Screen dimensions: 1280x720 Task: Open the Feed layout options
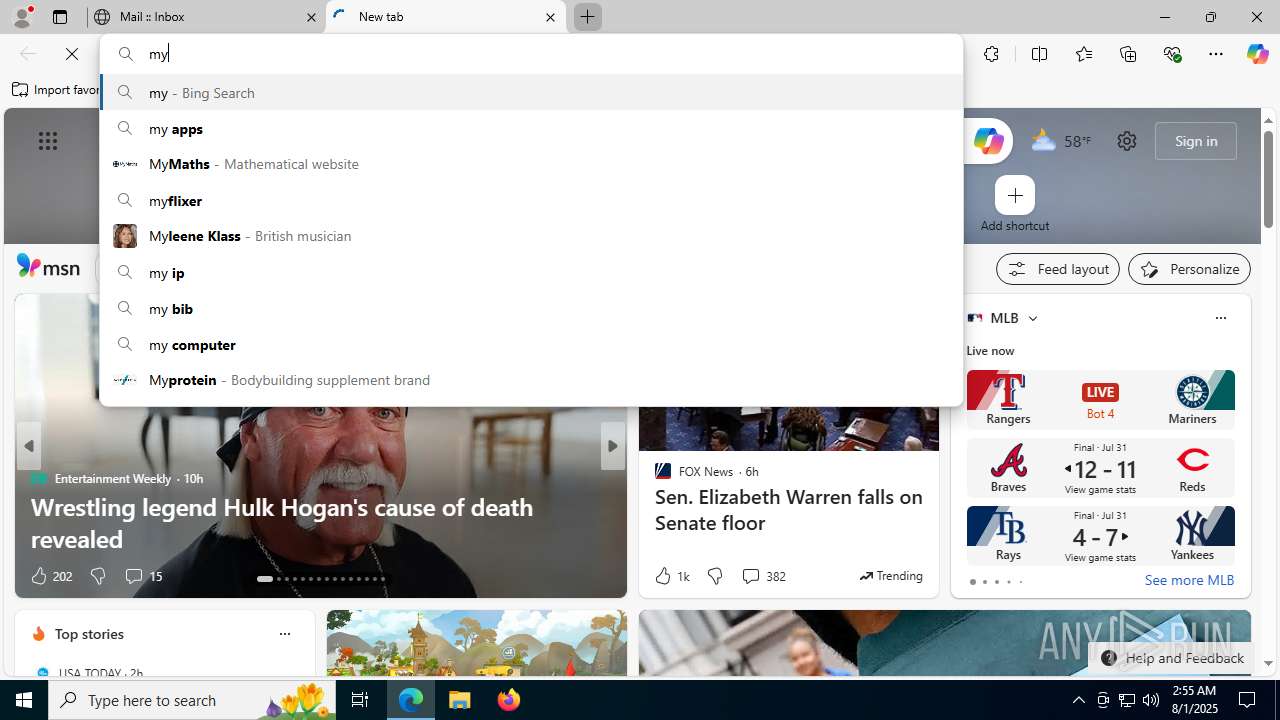point(1058,269)
